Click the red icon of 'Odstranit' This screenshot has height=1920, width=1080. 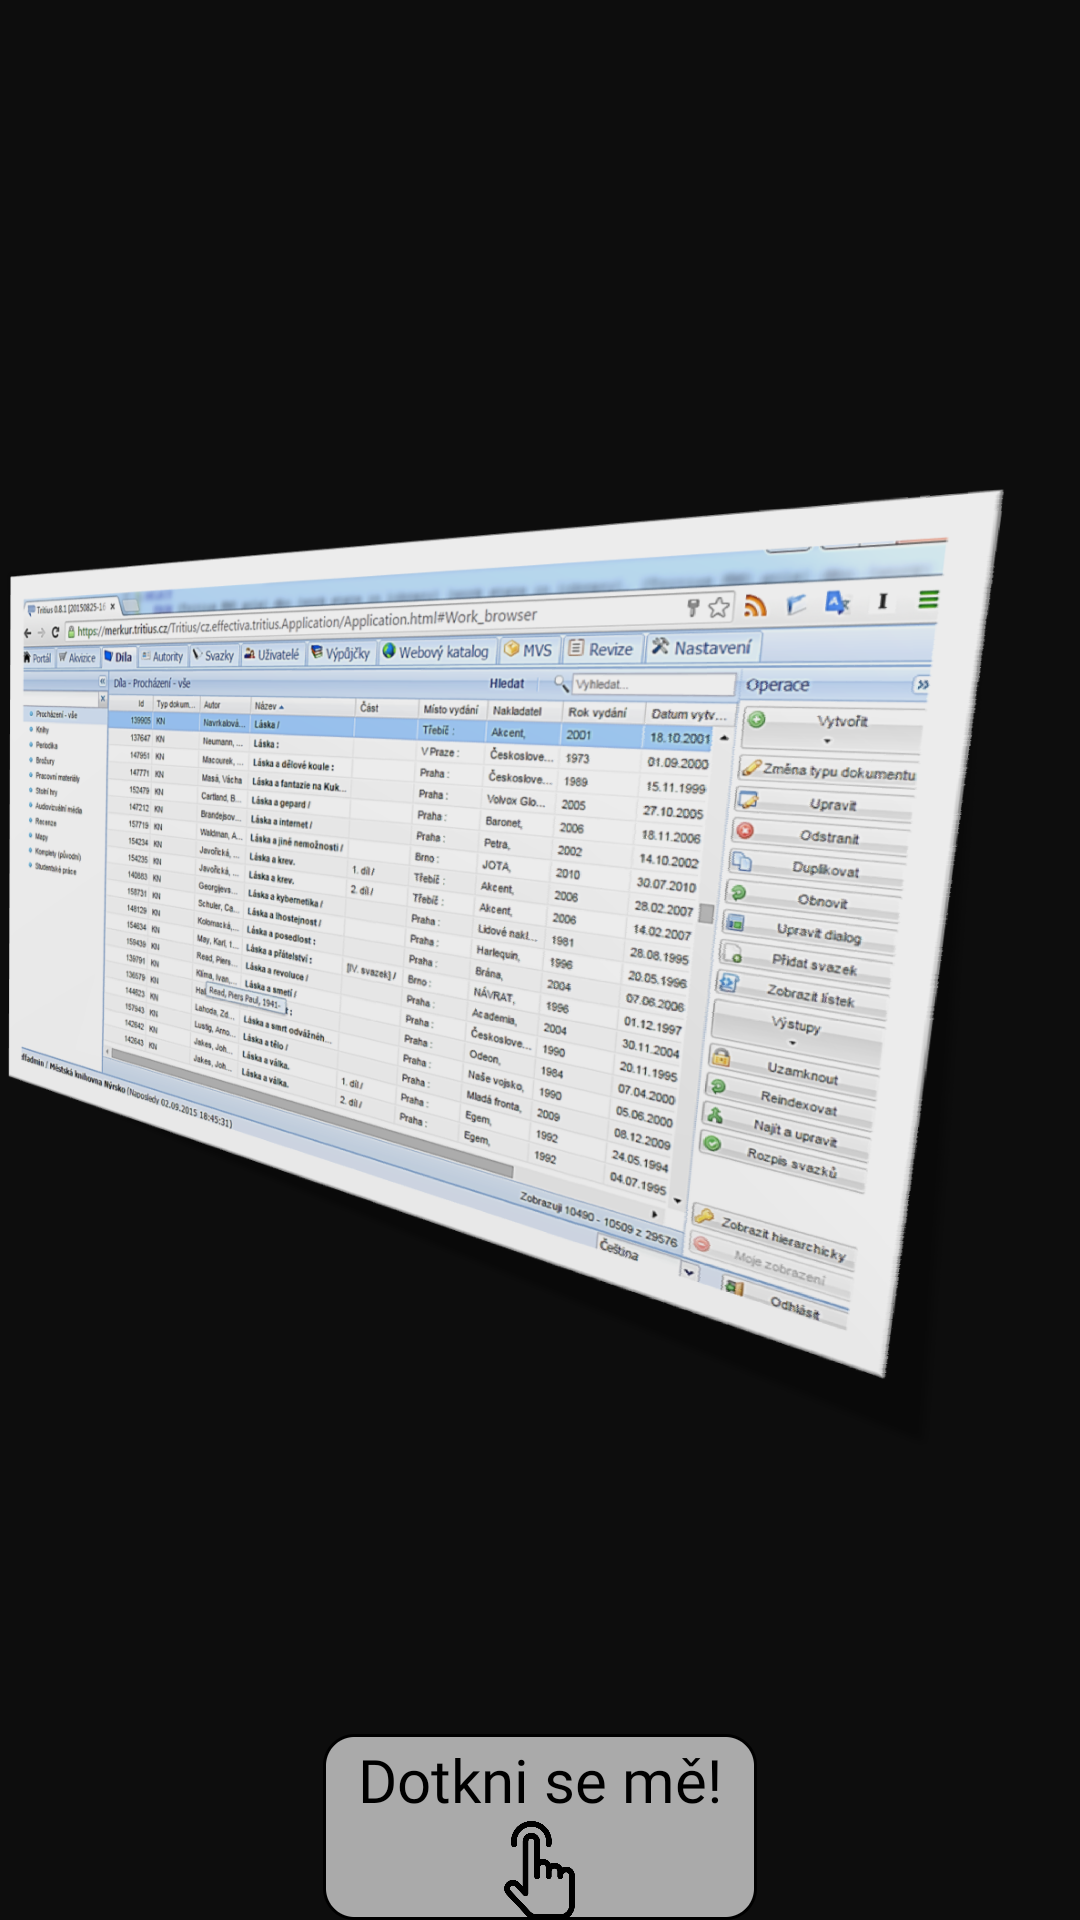(745, 830)
